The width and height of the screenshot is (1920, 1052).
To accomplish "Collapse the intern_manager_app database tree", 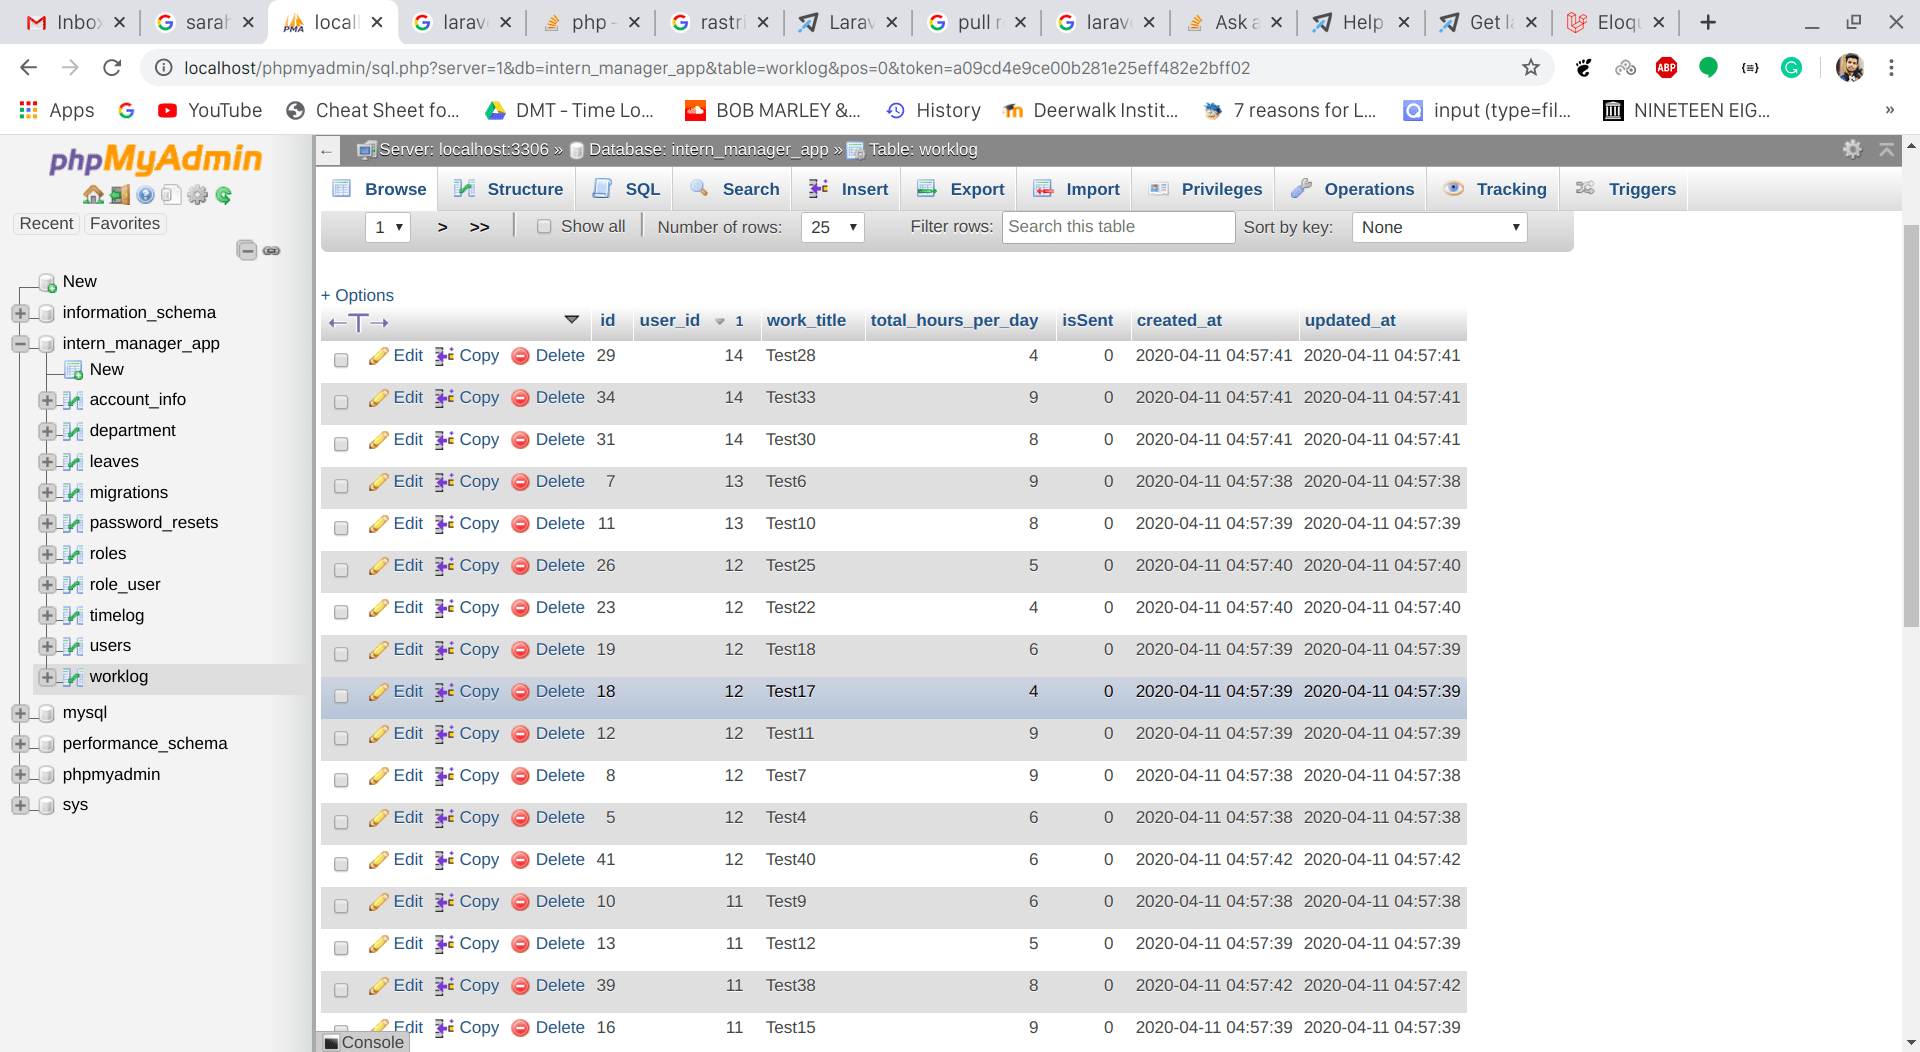I will click(21, 343).
